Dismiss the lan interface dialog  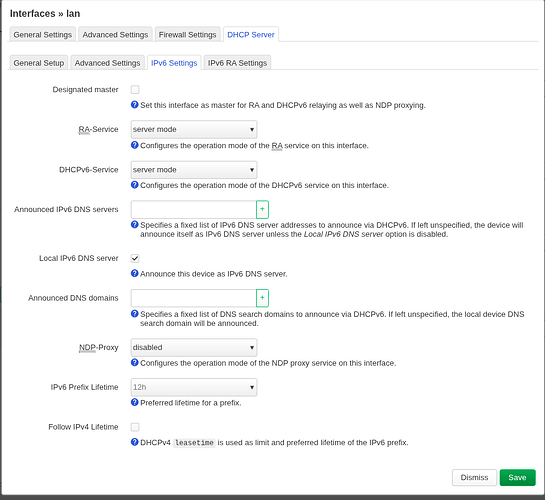(474, 477)
